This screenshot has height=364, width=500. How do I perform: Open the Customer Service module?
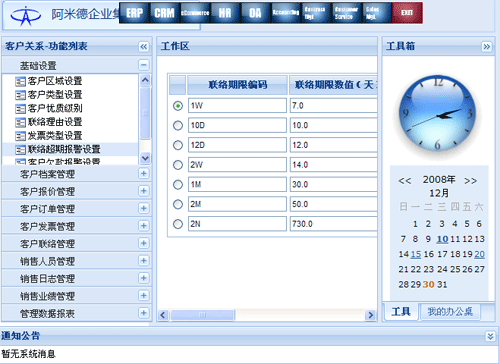346,13
